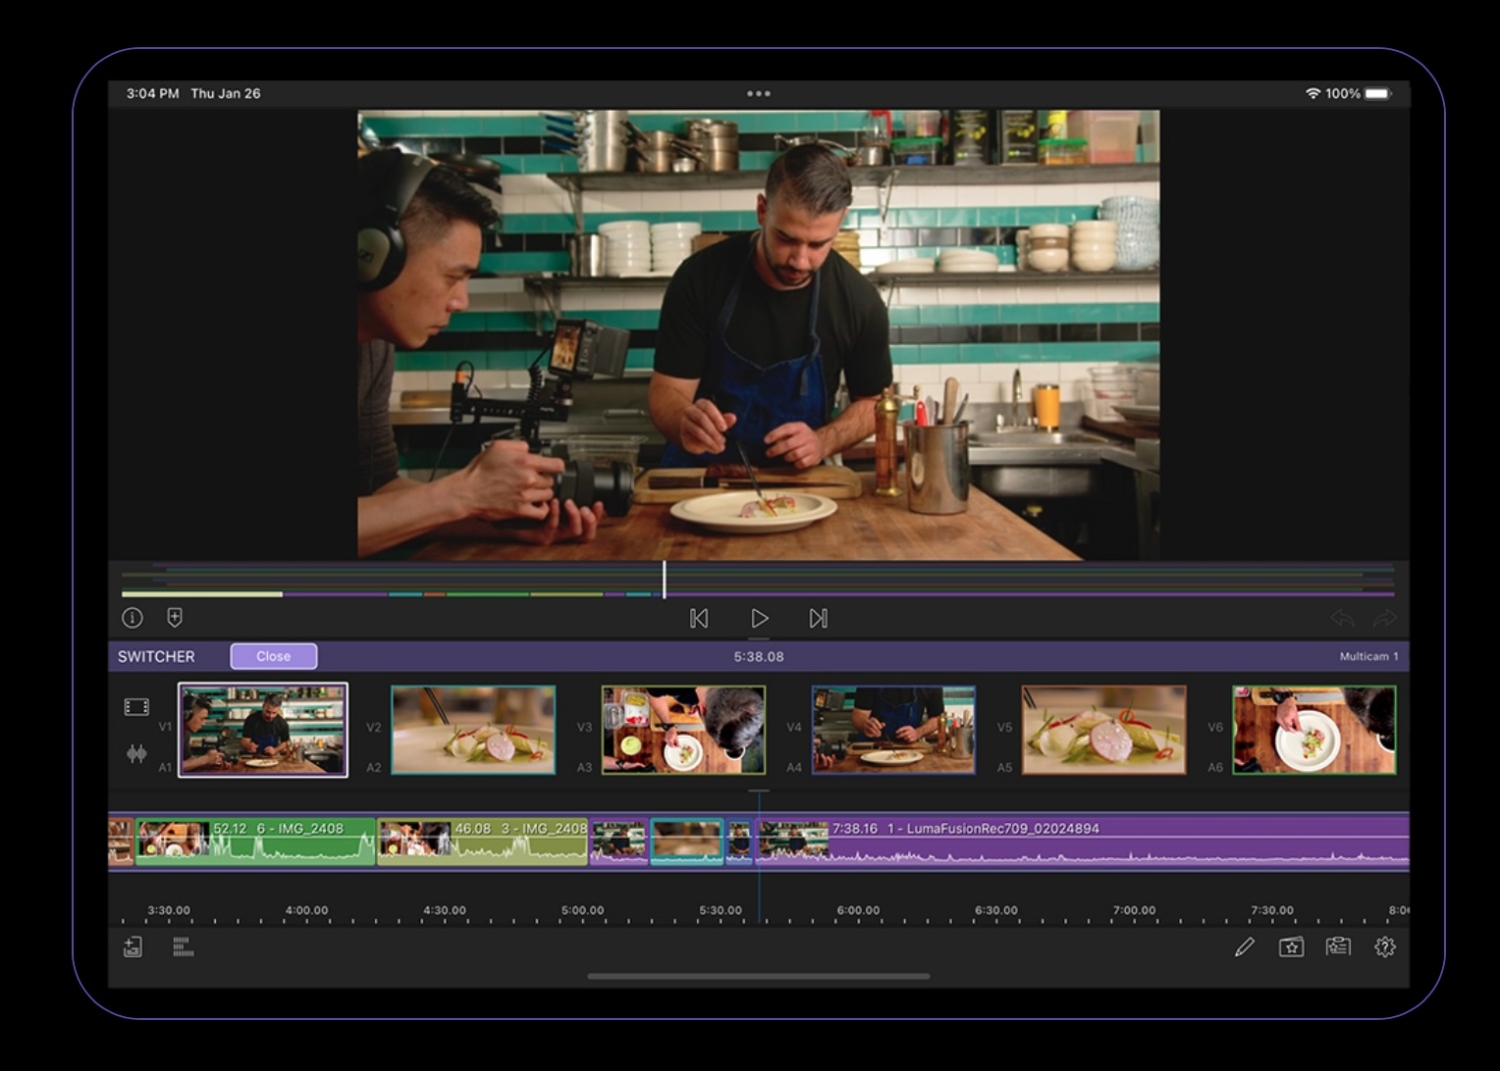Image resolution: width=1500 pixels, height=1071 pixels.
Task: Open the star favorites panel
Action: pyautogui.click(x=1292, y=947)
